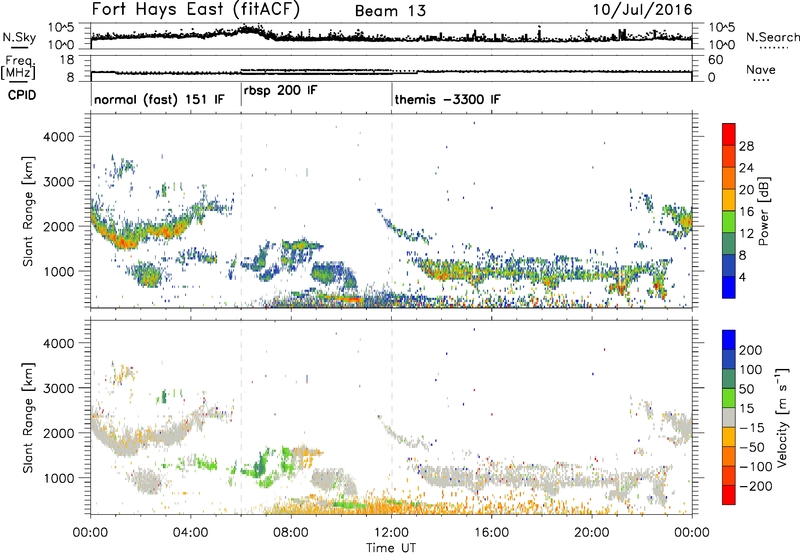Click the '18' tick on the frequency axis

click(x=67, y=60)
